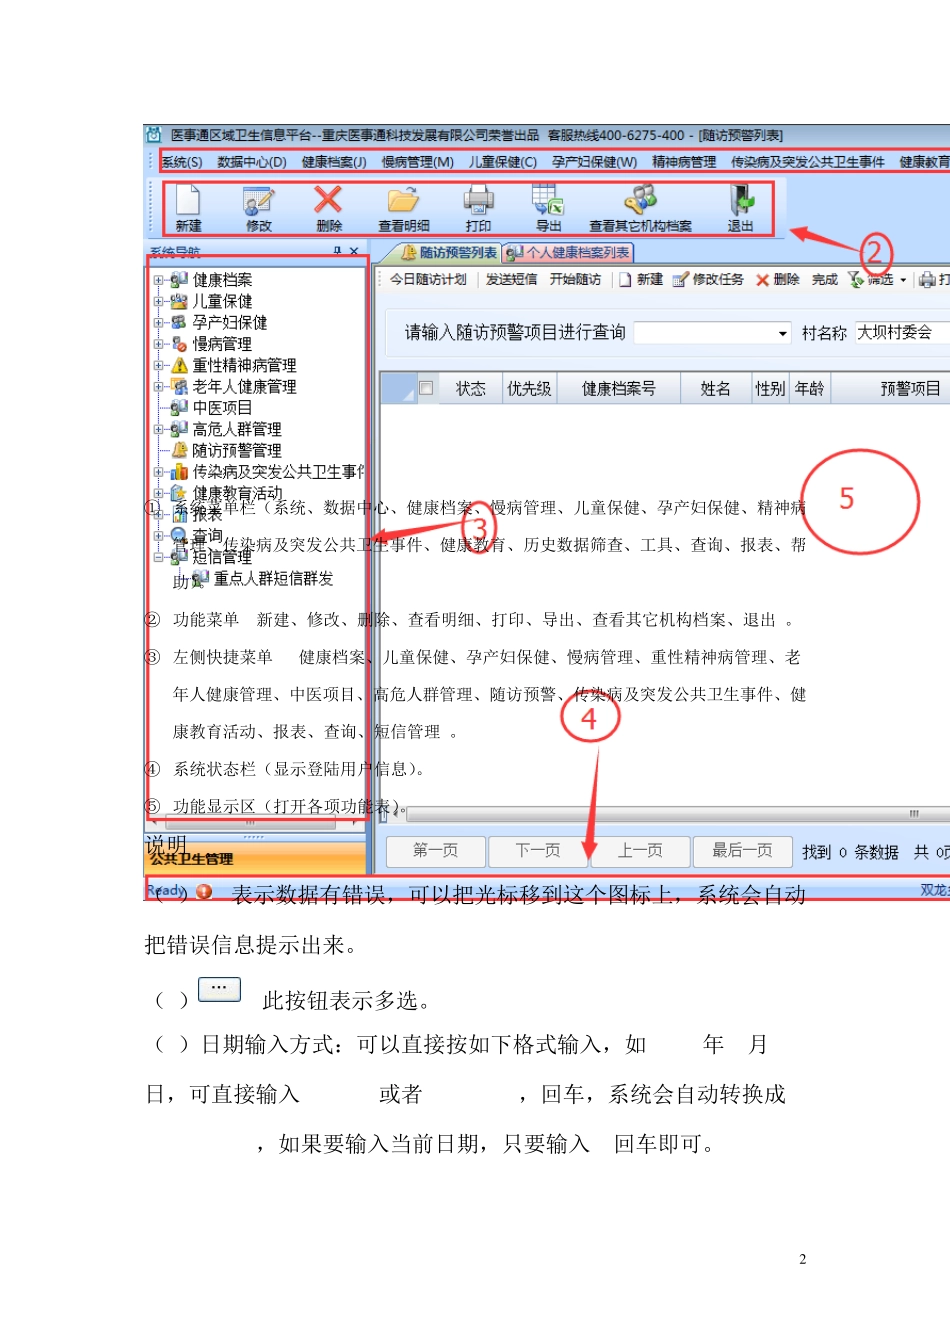Go to 最后一页 (last page)
Viewport: 950px width, 1344px height.
tap(742, 851)
